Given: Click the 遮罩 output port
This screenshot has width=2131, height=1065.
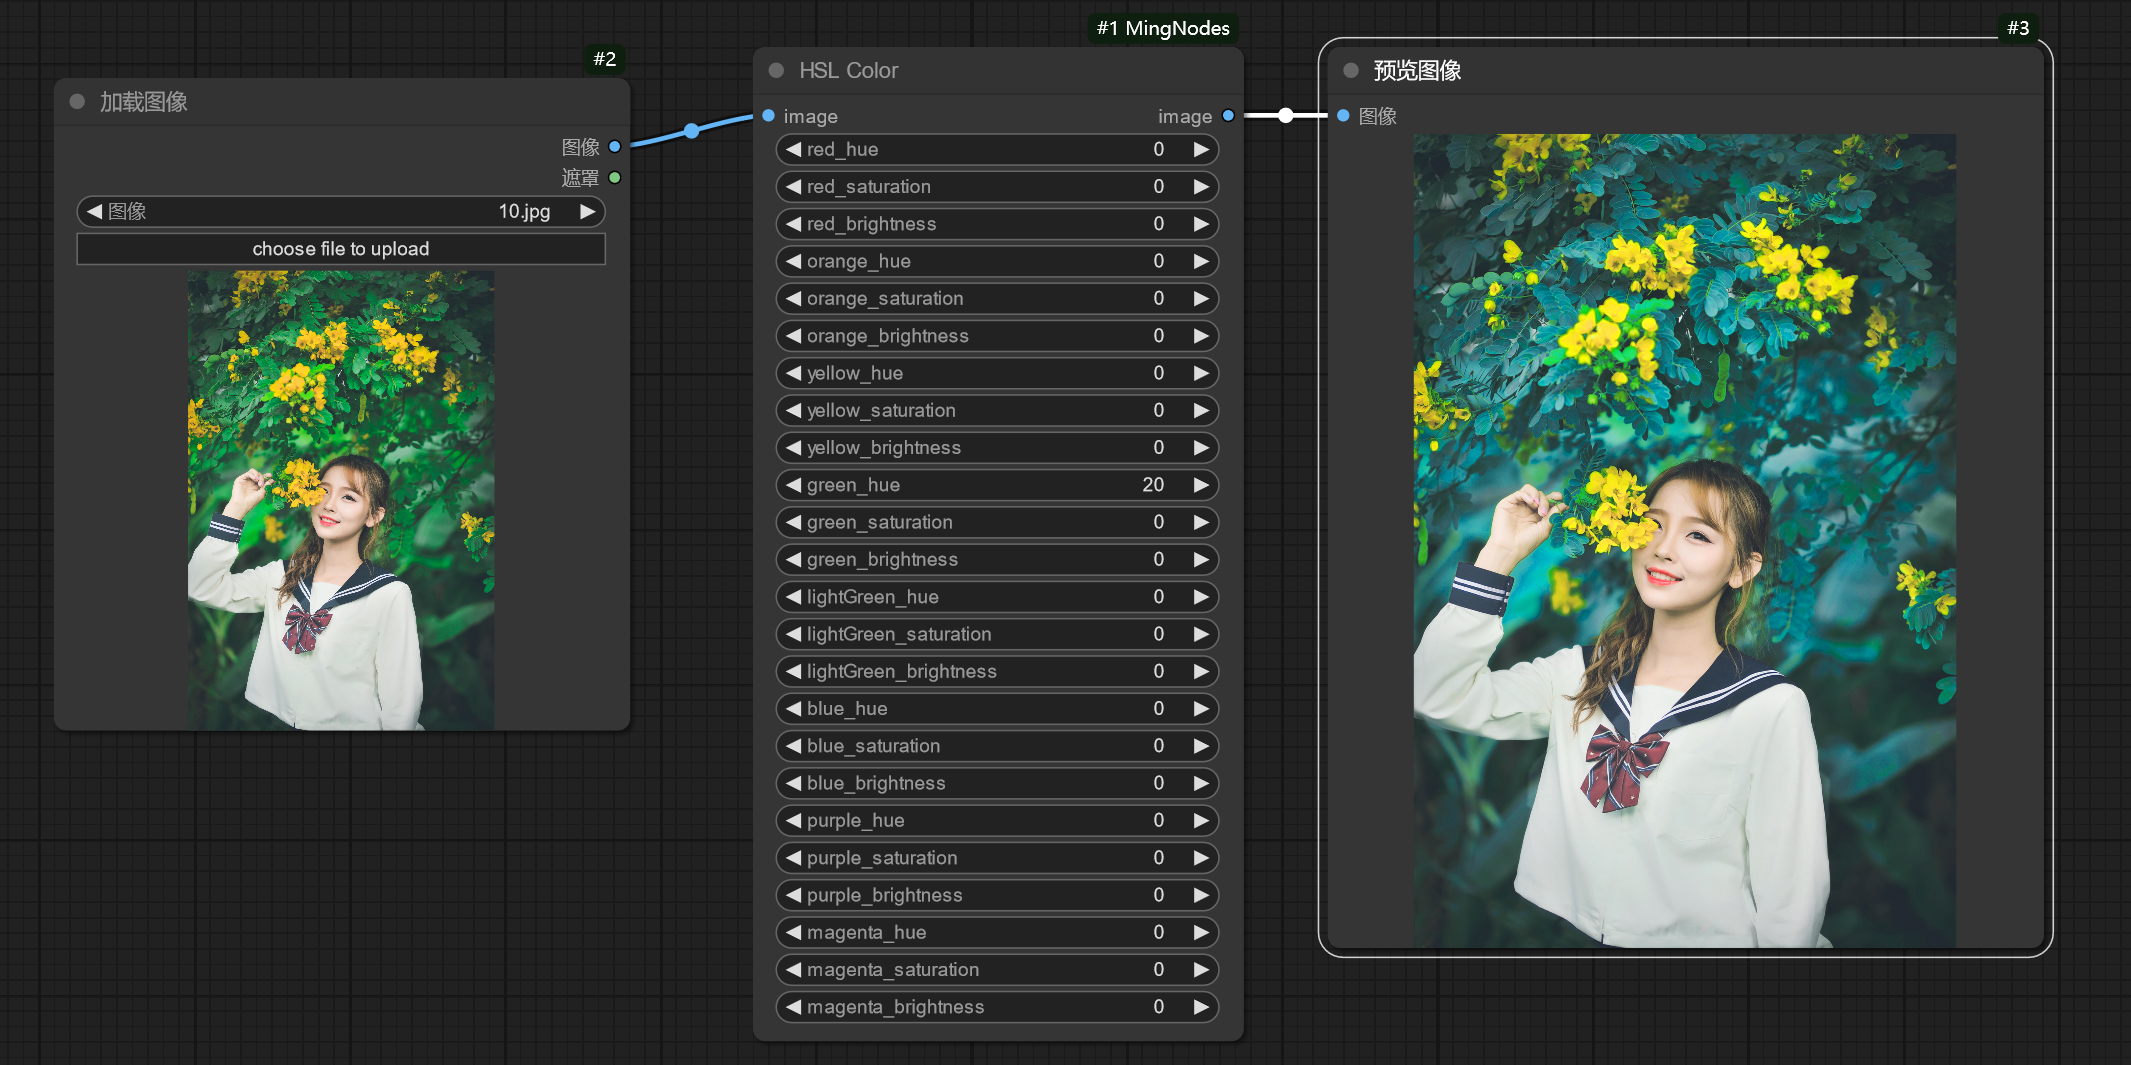Looking at the screenshot, I should [615, 178].
